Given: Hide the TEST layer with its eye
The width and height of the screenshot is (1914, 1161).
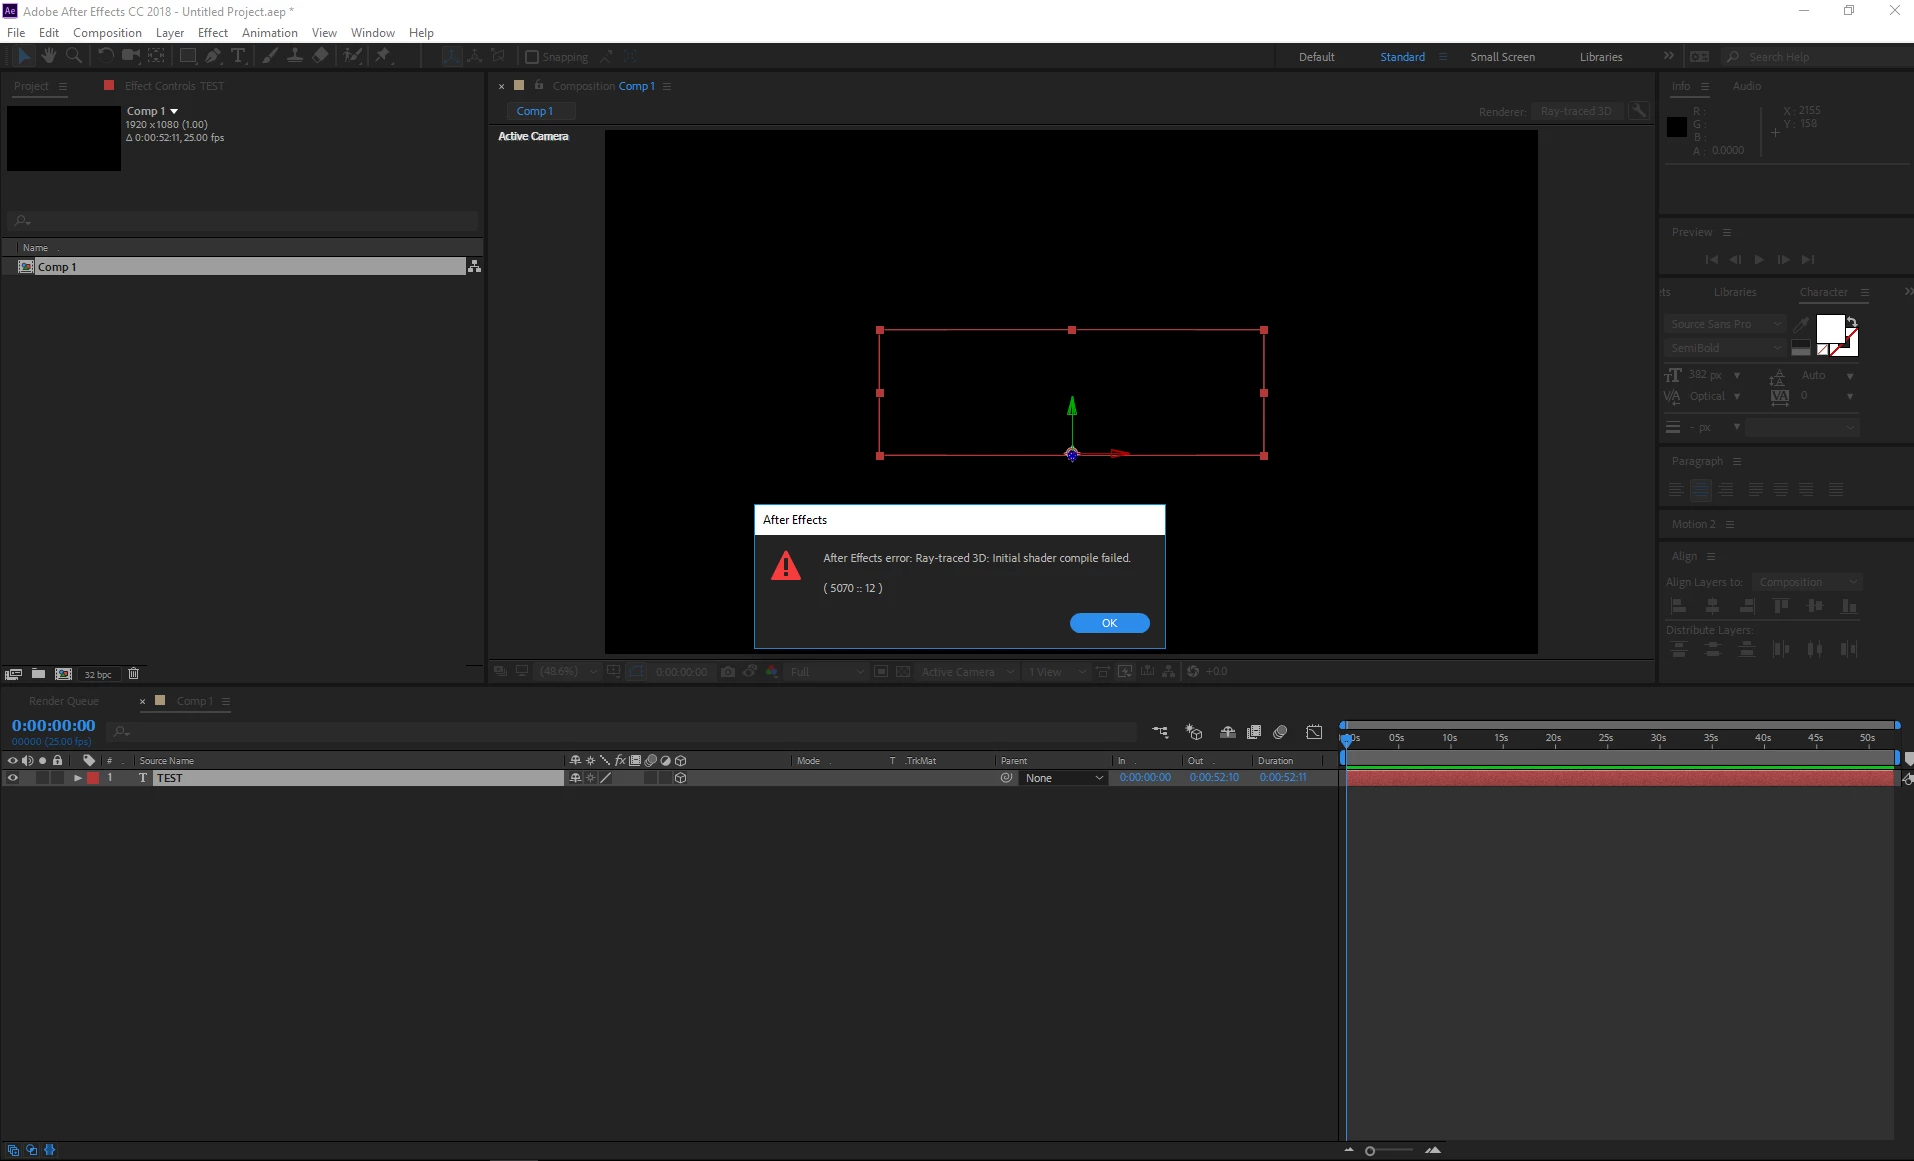Looking at the screenshot, I should coord(12,778).
